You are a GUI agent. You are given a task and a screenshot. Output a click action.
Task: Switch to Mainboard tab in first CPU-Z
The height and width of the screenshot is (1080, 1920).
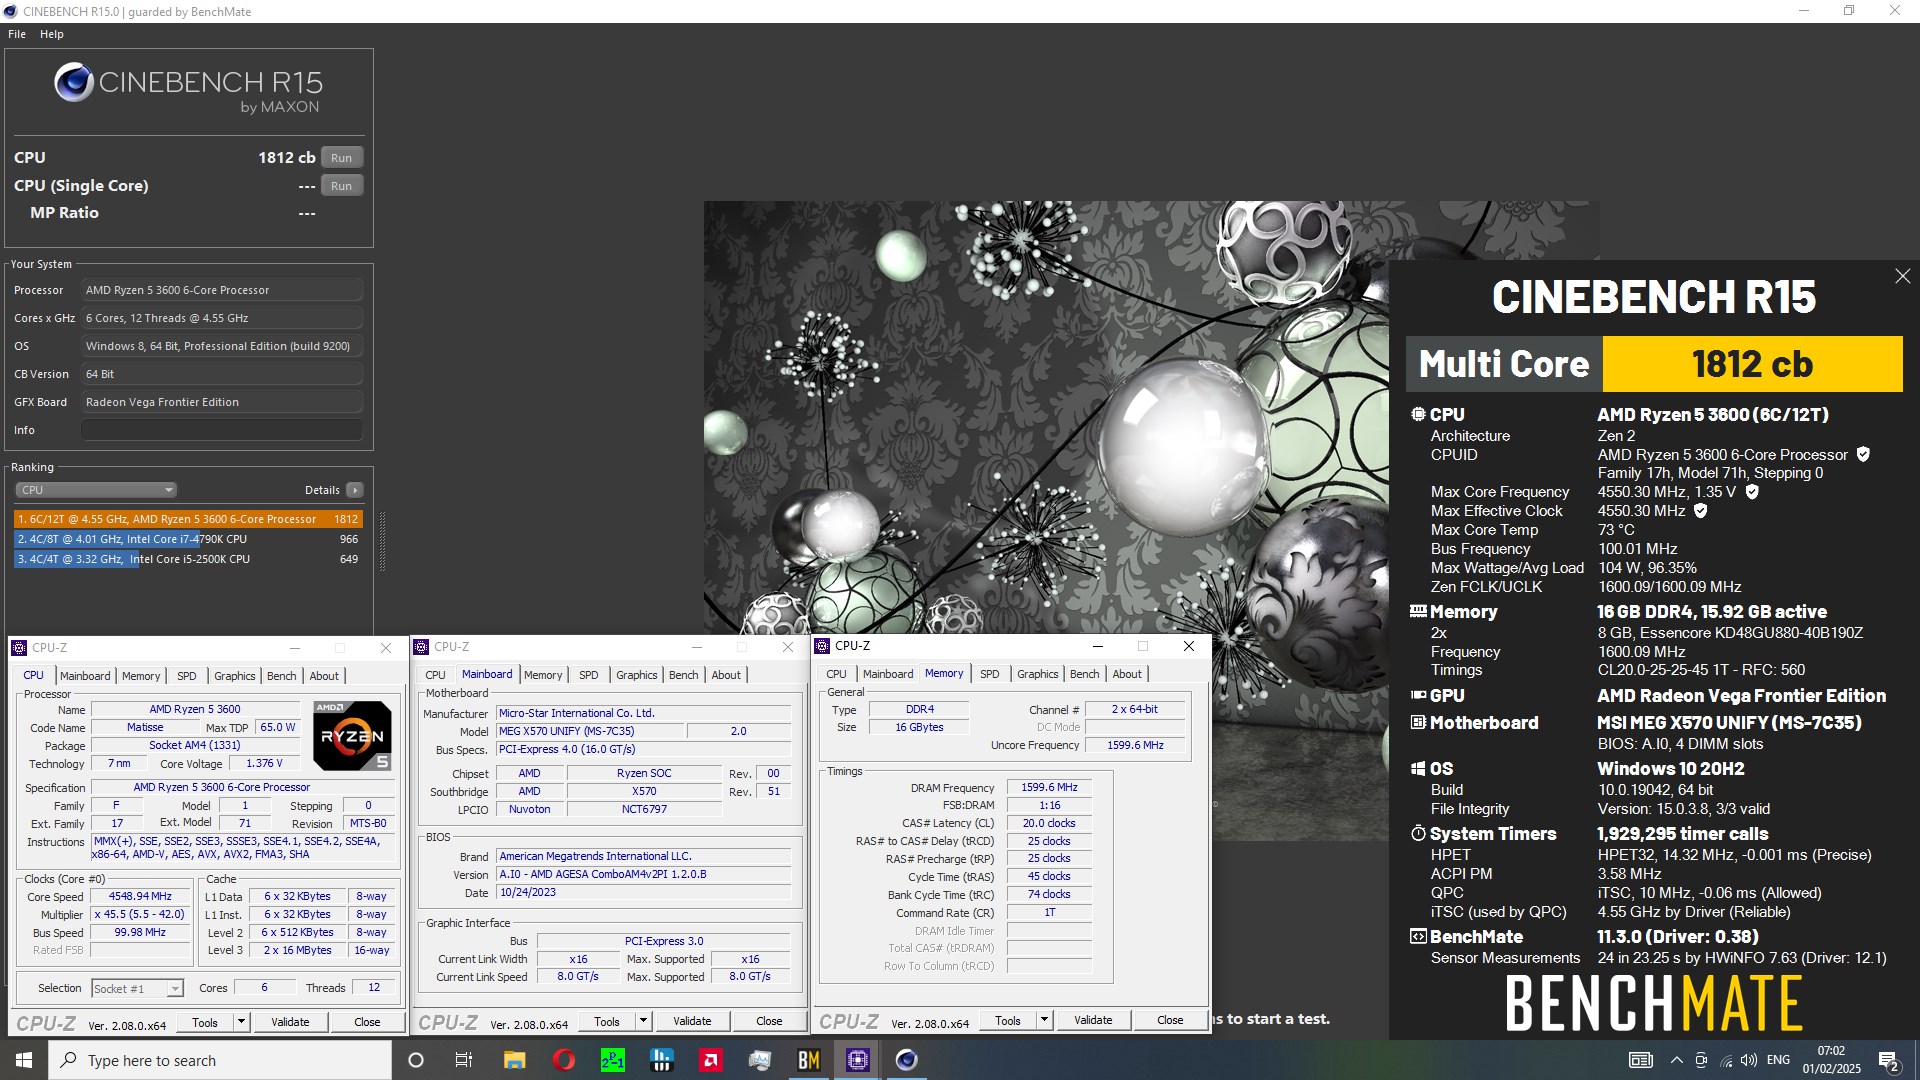(x=85, y=676)
